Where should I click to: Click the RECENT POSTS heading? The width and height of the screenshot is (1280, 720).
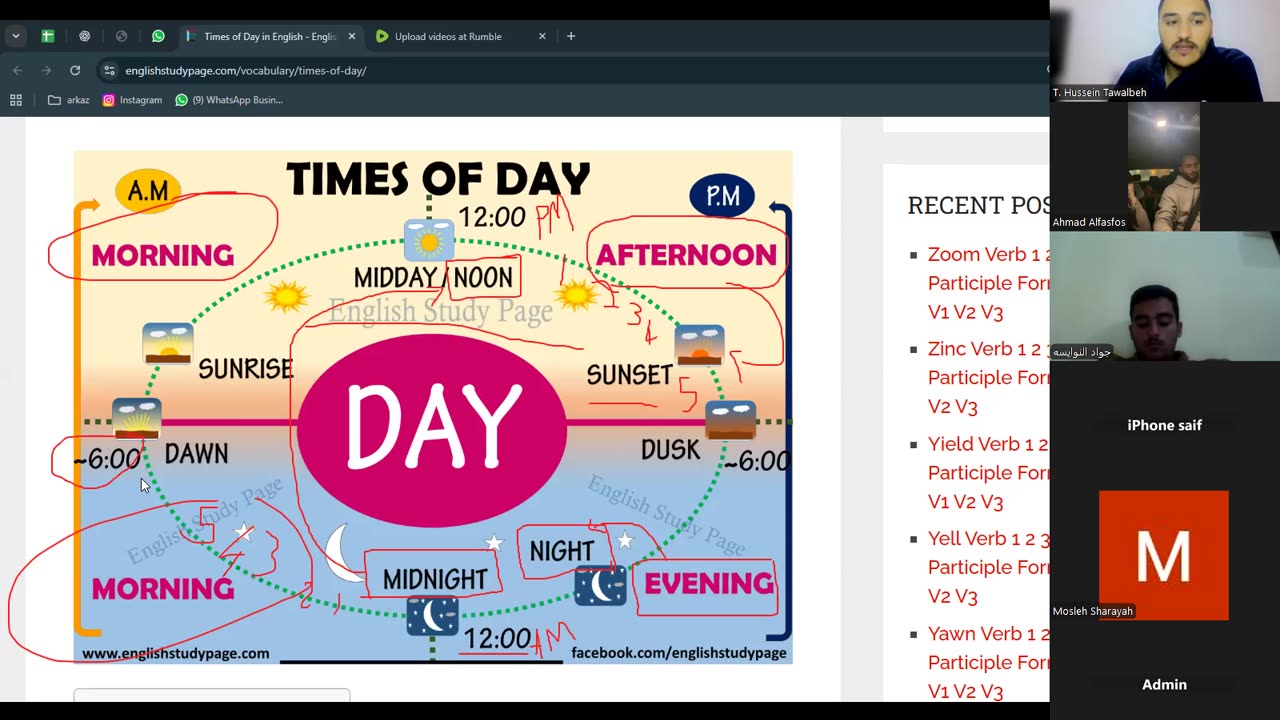click(x=979, y=205)
